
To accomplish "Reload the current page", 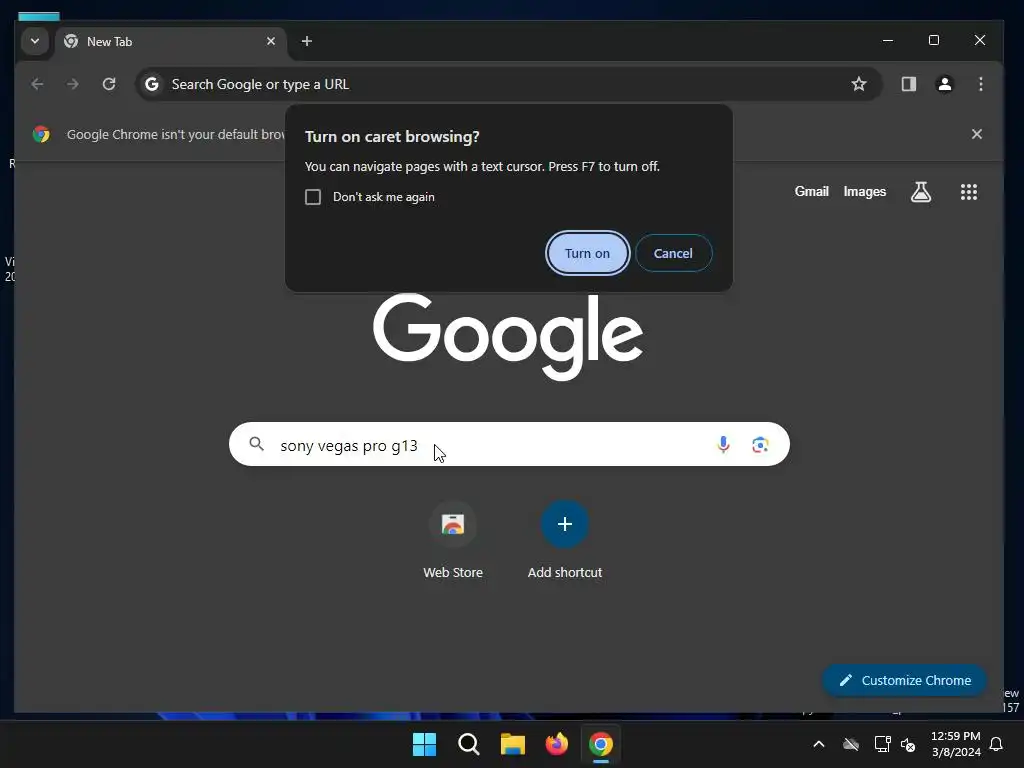I will click(x=109, y=84).
